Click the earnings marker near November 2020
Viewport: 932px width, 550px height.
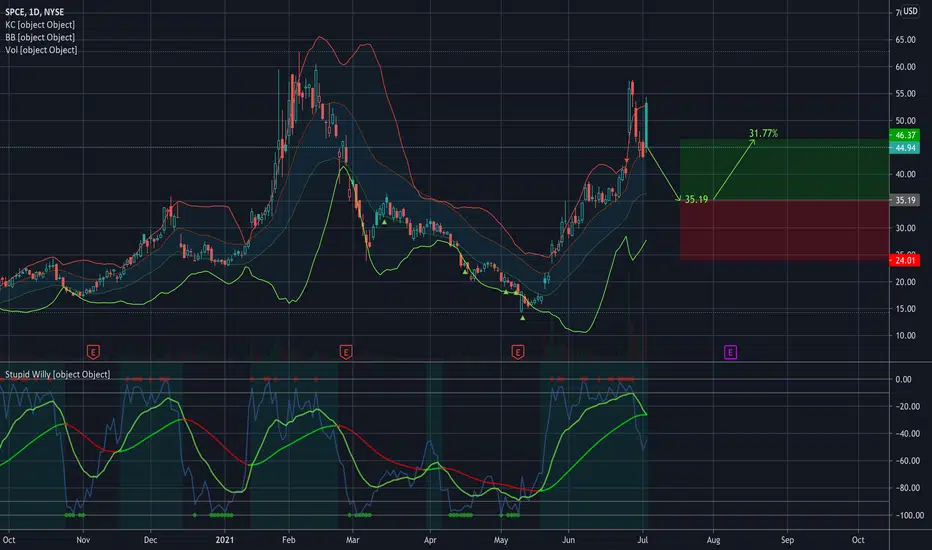[93, 352]
